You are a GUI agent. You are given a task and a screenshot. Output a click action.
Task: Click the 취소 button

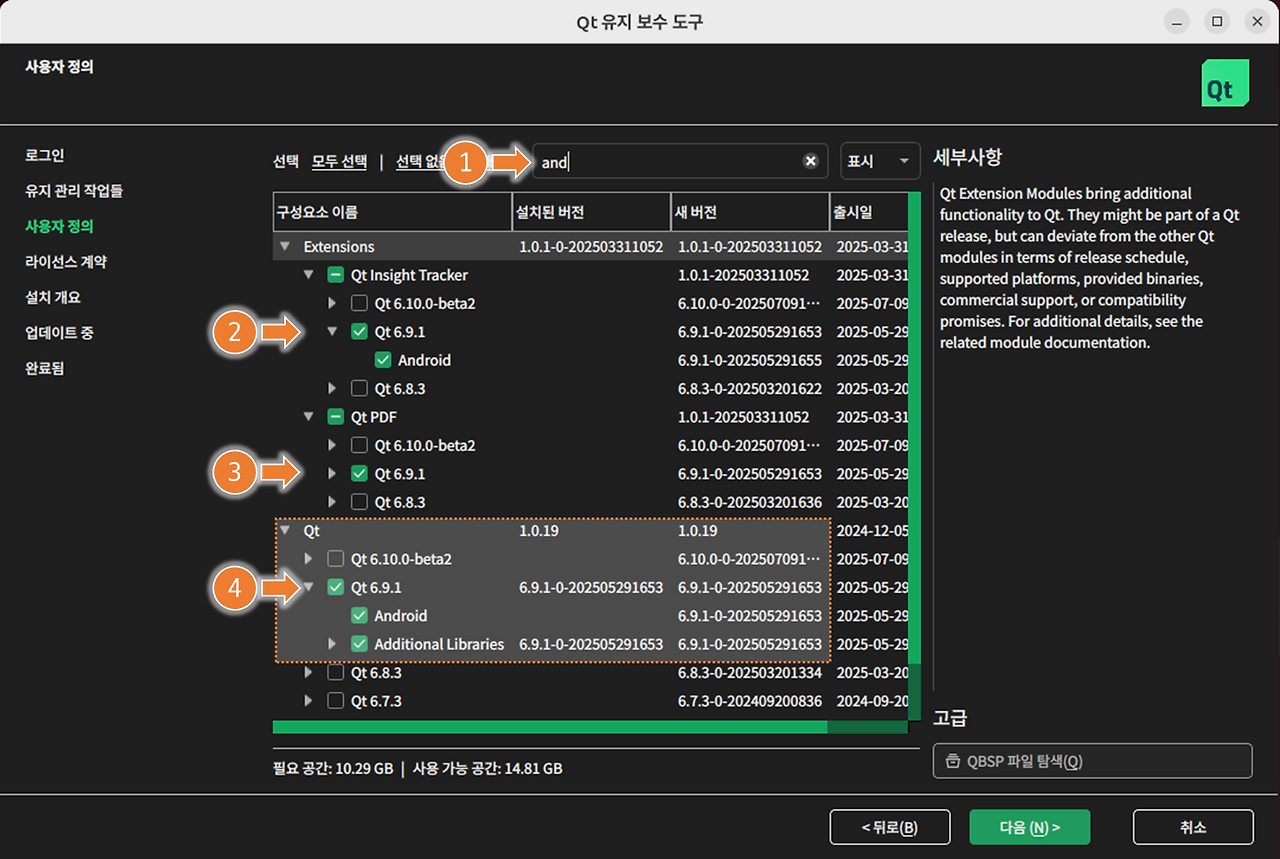[1193, 827]
